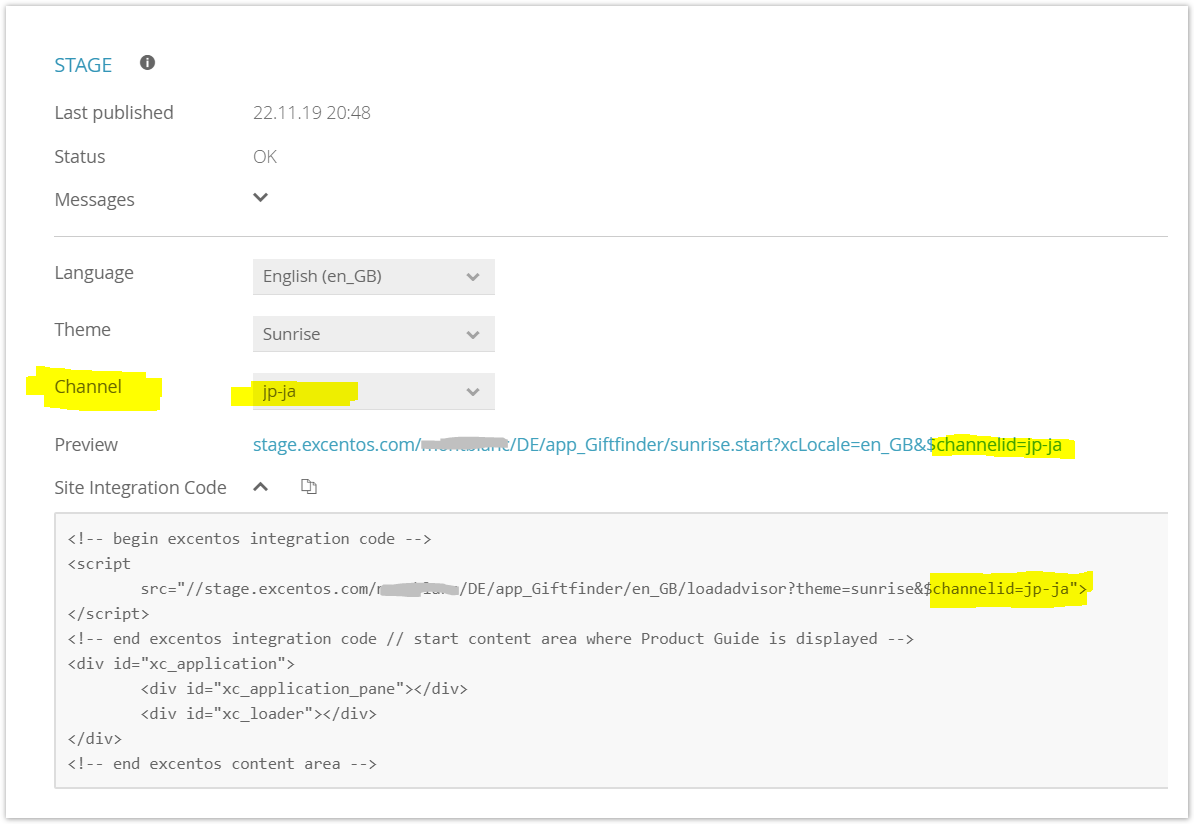1194x824 pixels.
Task: Copy the site integration code via copy icon
Action: pos(308,486)
